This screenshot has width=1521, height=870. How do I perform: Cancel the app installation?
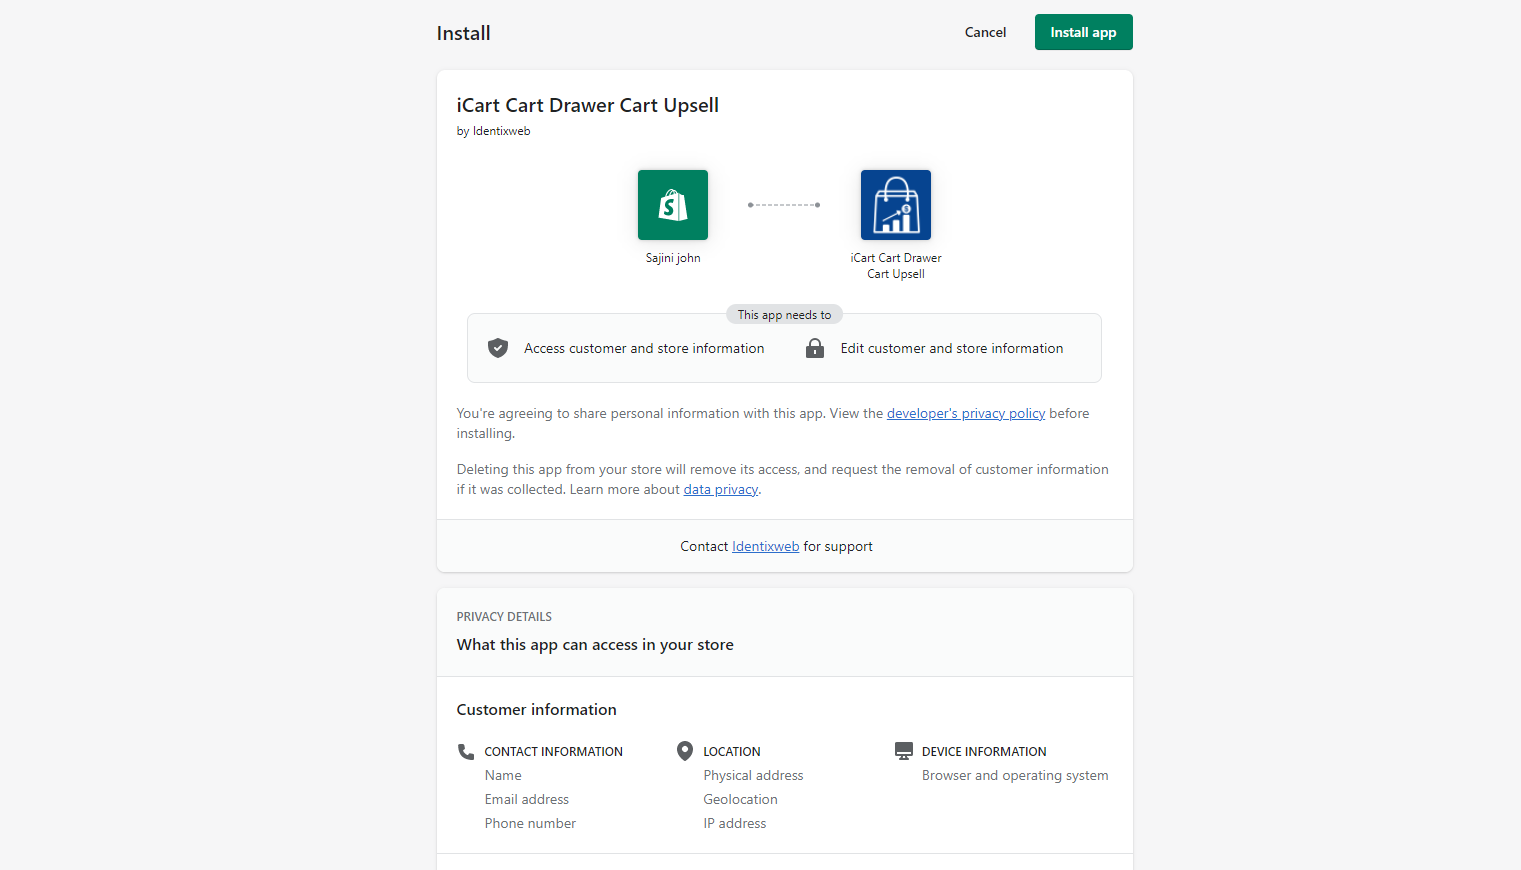pos(985,32)
